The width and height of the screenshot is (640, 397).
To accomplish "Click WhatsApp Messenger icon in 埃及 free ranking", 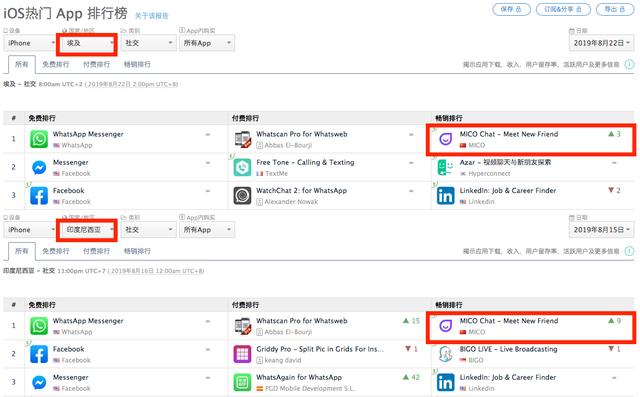I will tap(39, 139).
